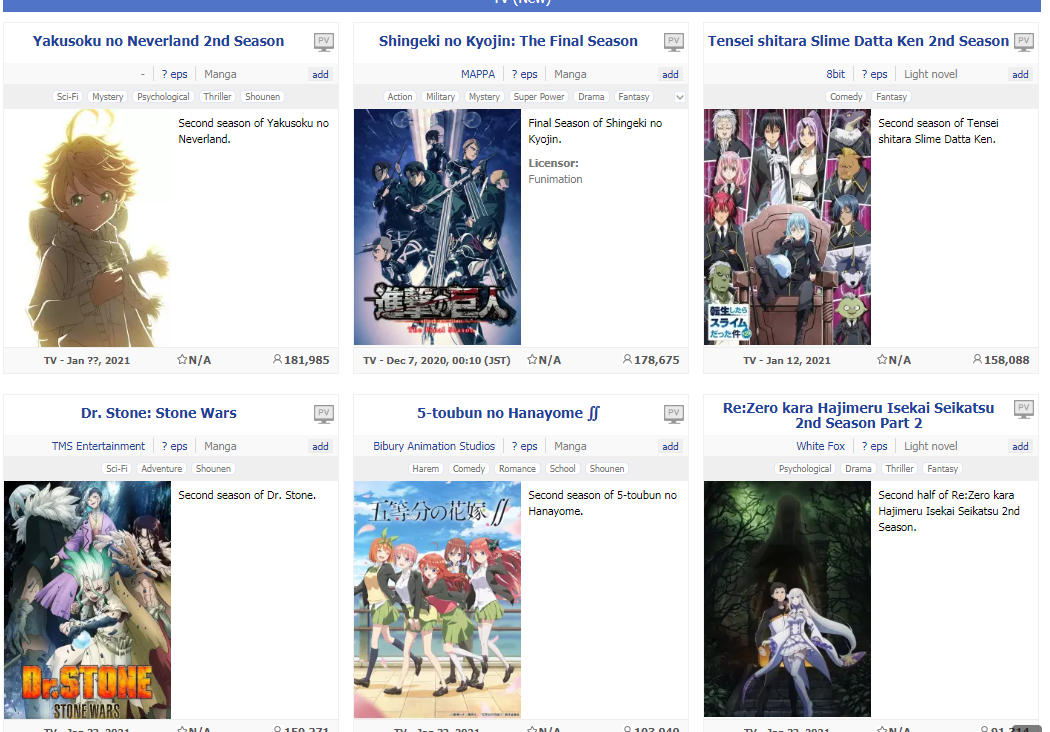Click Dr. Stone Stone Wars poster image
This screenshot has width=1050, height=732.
point(88,600)
